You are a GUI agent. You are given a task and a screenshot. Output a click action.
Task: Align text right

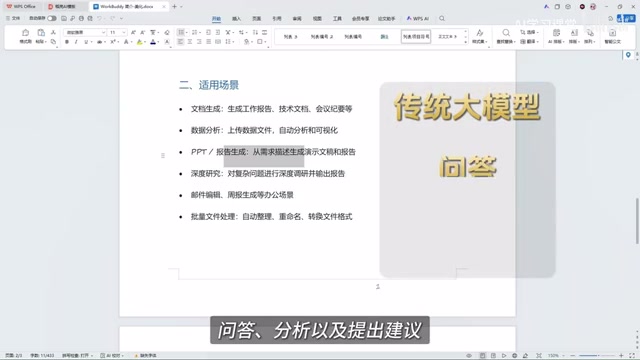click(x=199, y=42)
